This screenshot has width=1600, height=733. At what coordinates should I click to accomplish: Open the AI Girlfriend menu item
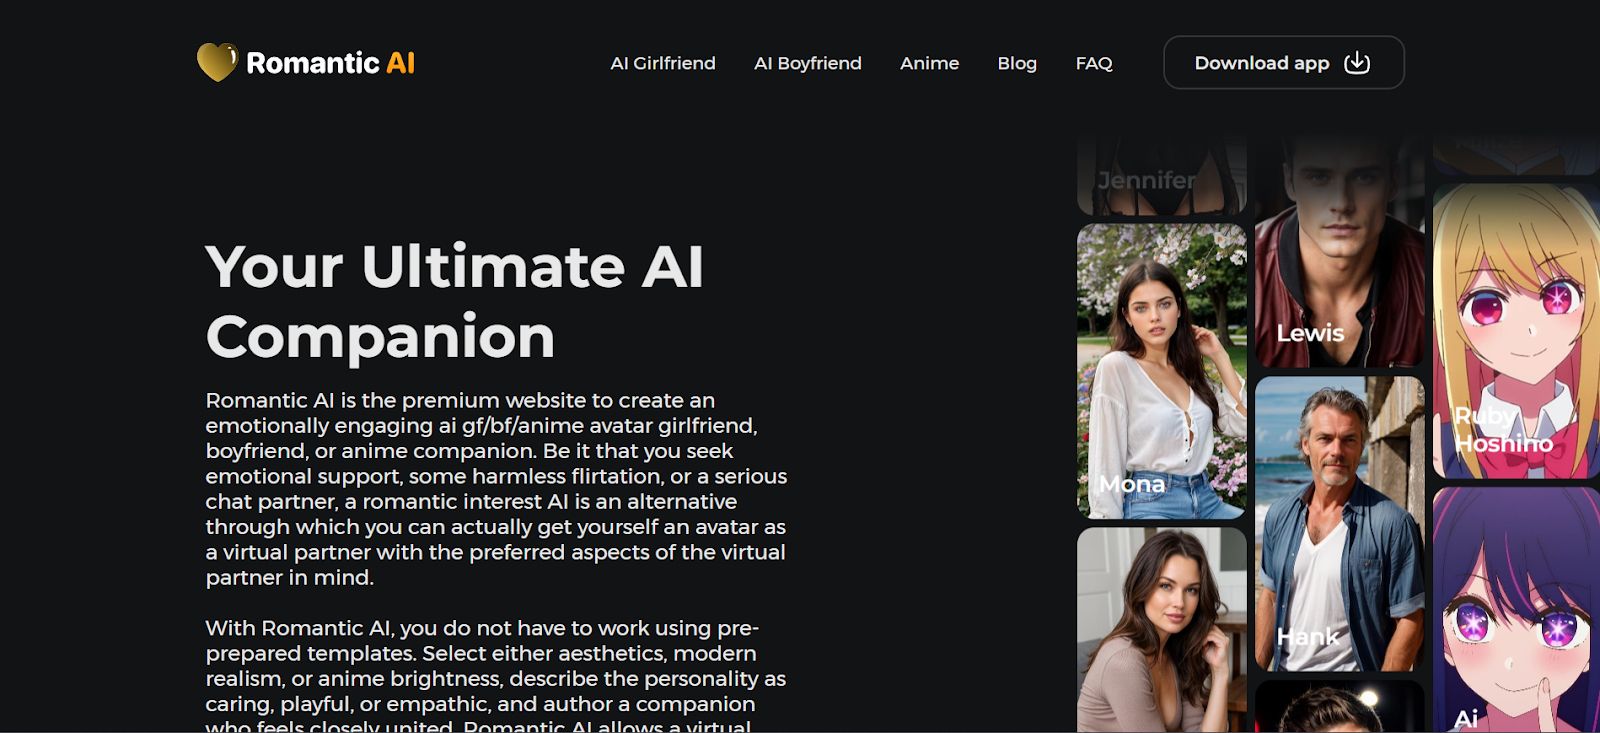[x=663, y=63]
